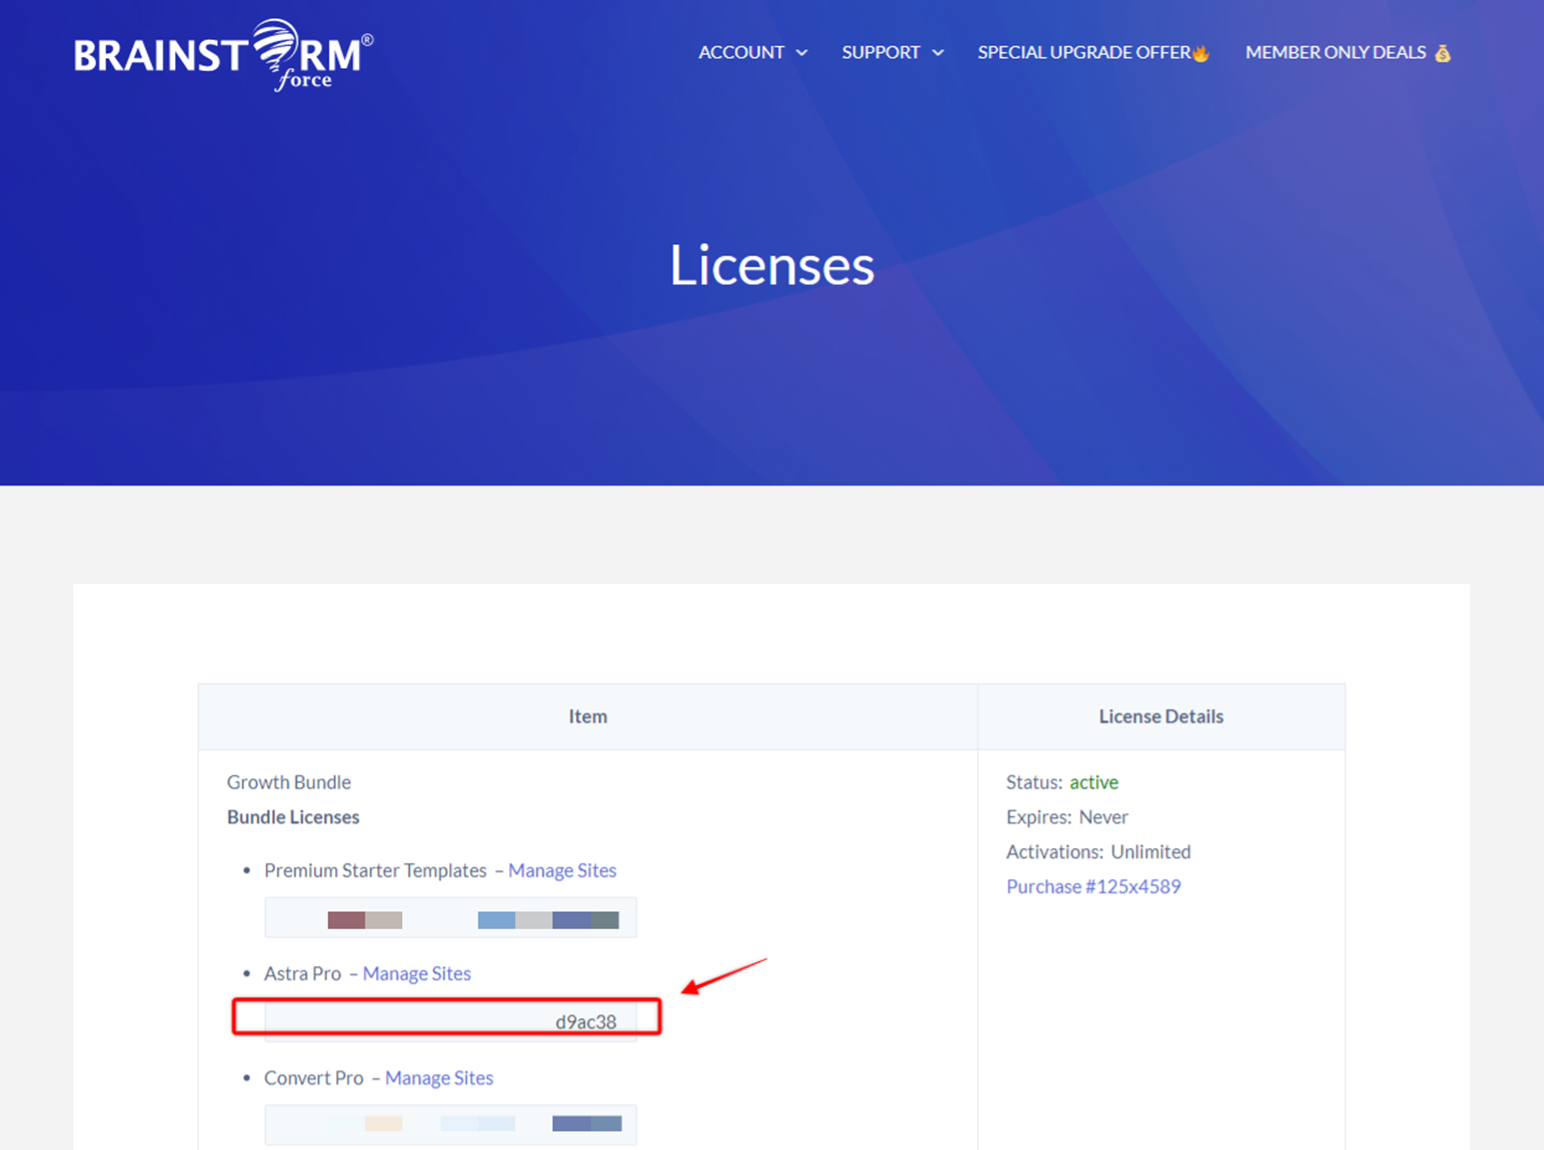Open the Account menu
1544x1150 pixels.
[x=741, y=52]
